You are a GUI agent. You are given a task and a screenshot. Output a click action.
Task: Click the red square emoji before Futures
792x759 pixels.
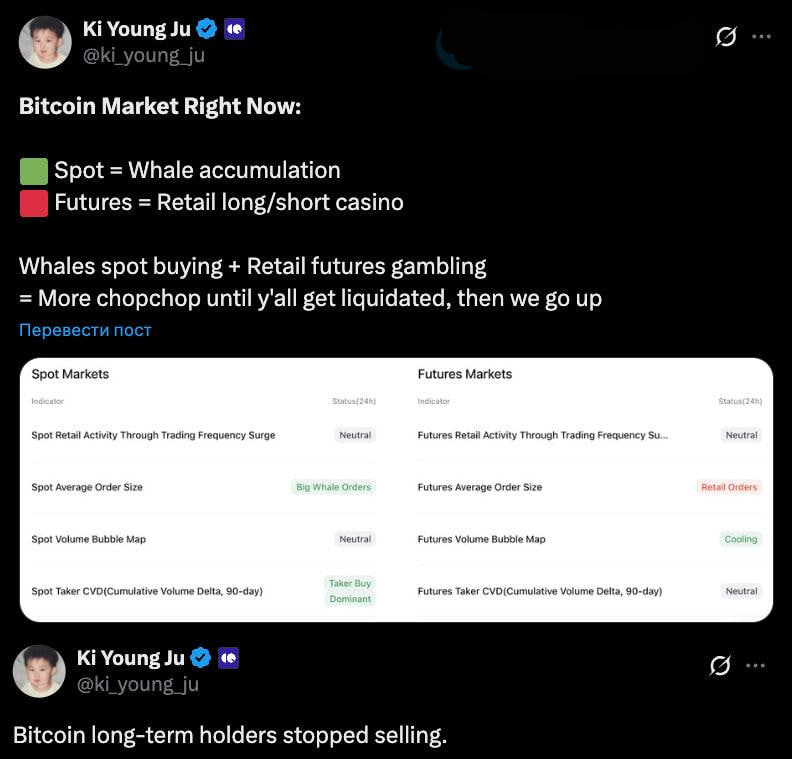(x=33, y=203)
